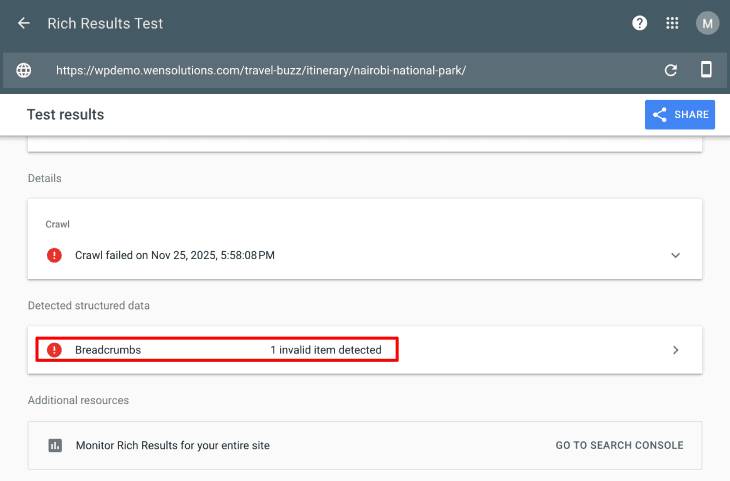Open the Breadcrumbs row chevron
Screen dimensions: 730x481
tap(675, 350)
